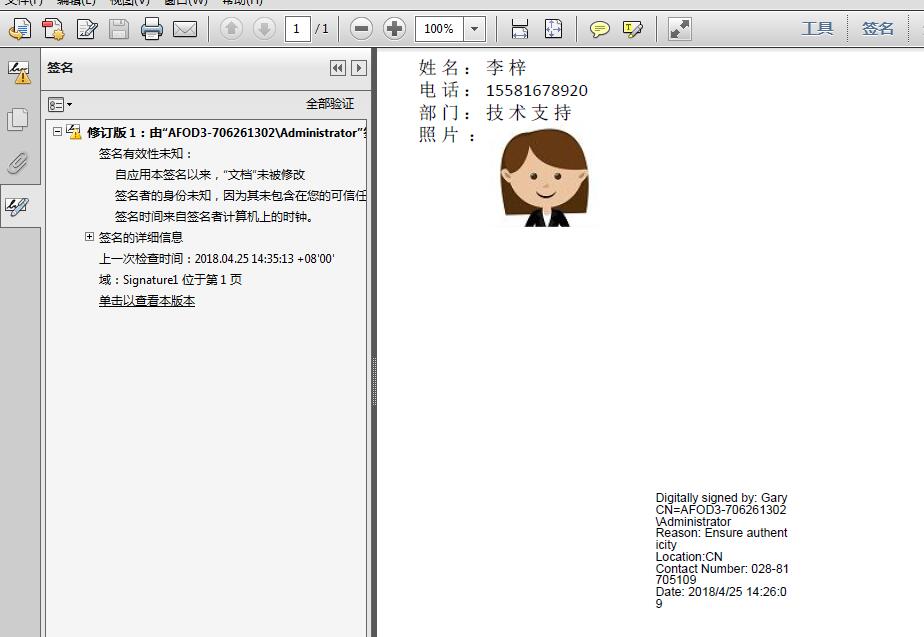Click the digital signature field in document
Viewport: 924px width, 637px height.
coord(722,550)
